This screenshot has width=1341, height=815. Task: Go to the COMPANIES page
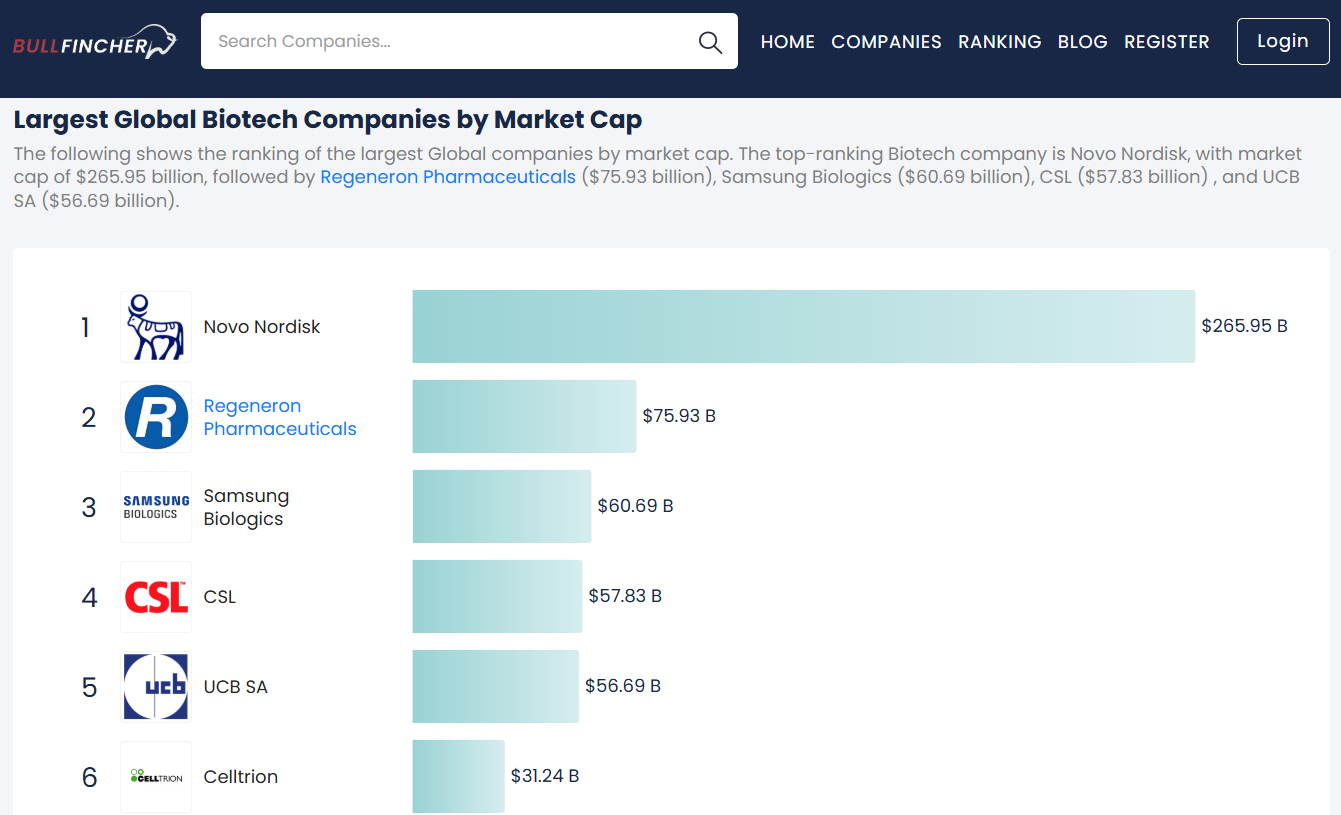click(886, 42)
